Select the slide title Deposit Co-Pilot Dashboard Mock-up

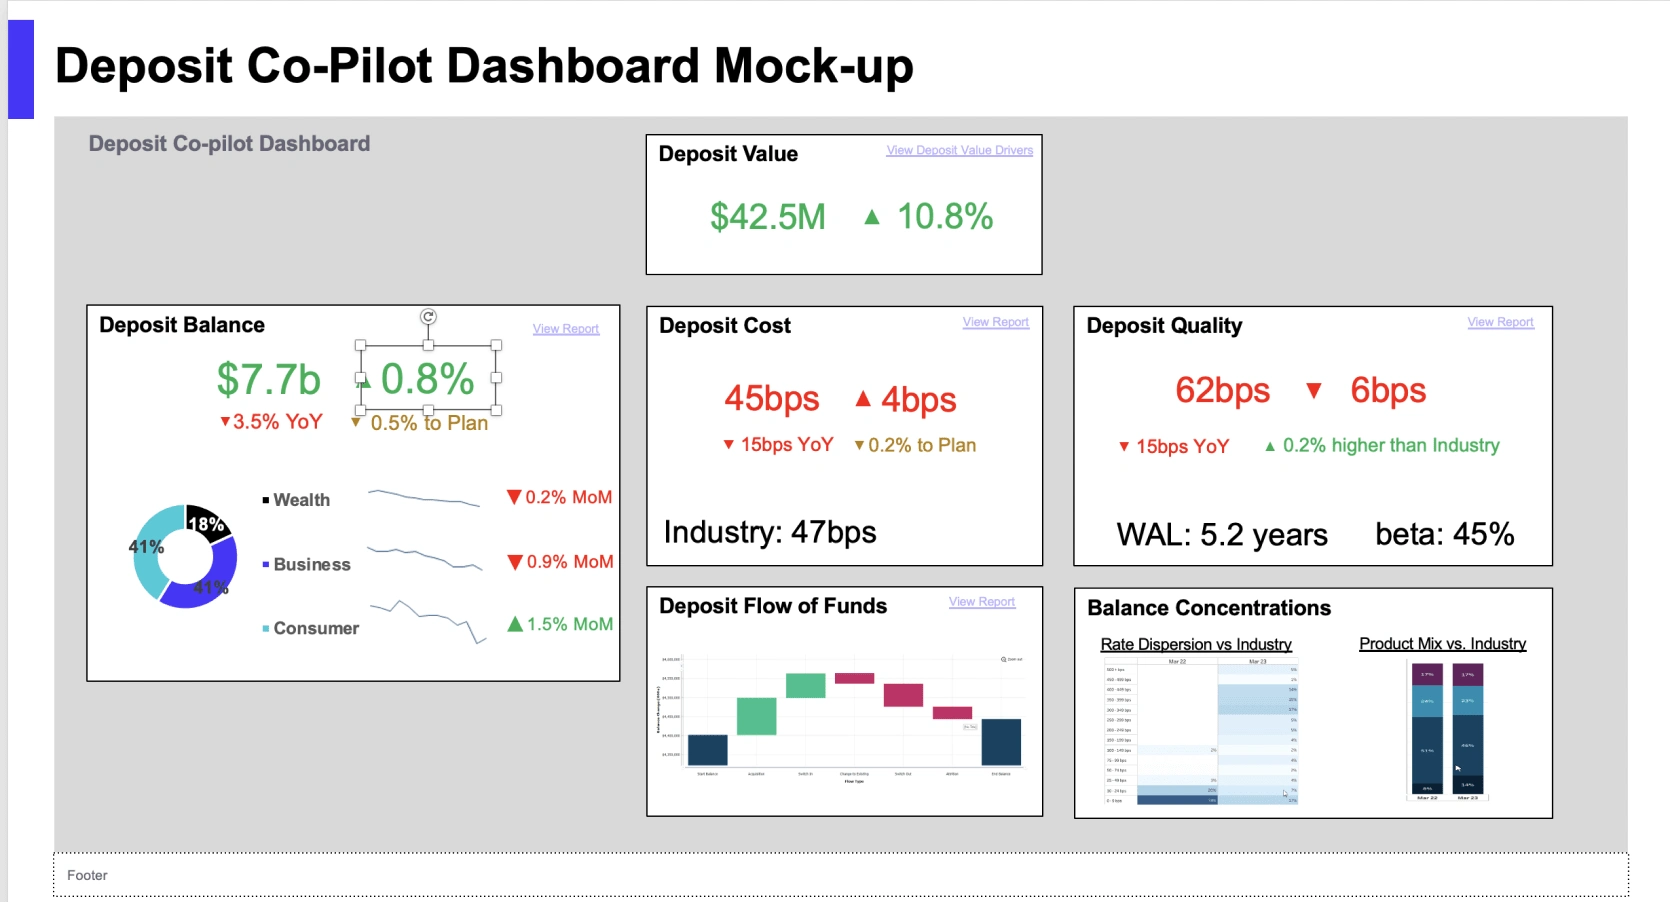point(484,66)
